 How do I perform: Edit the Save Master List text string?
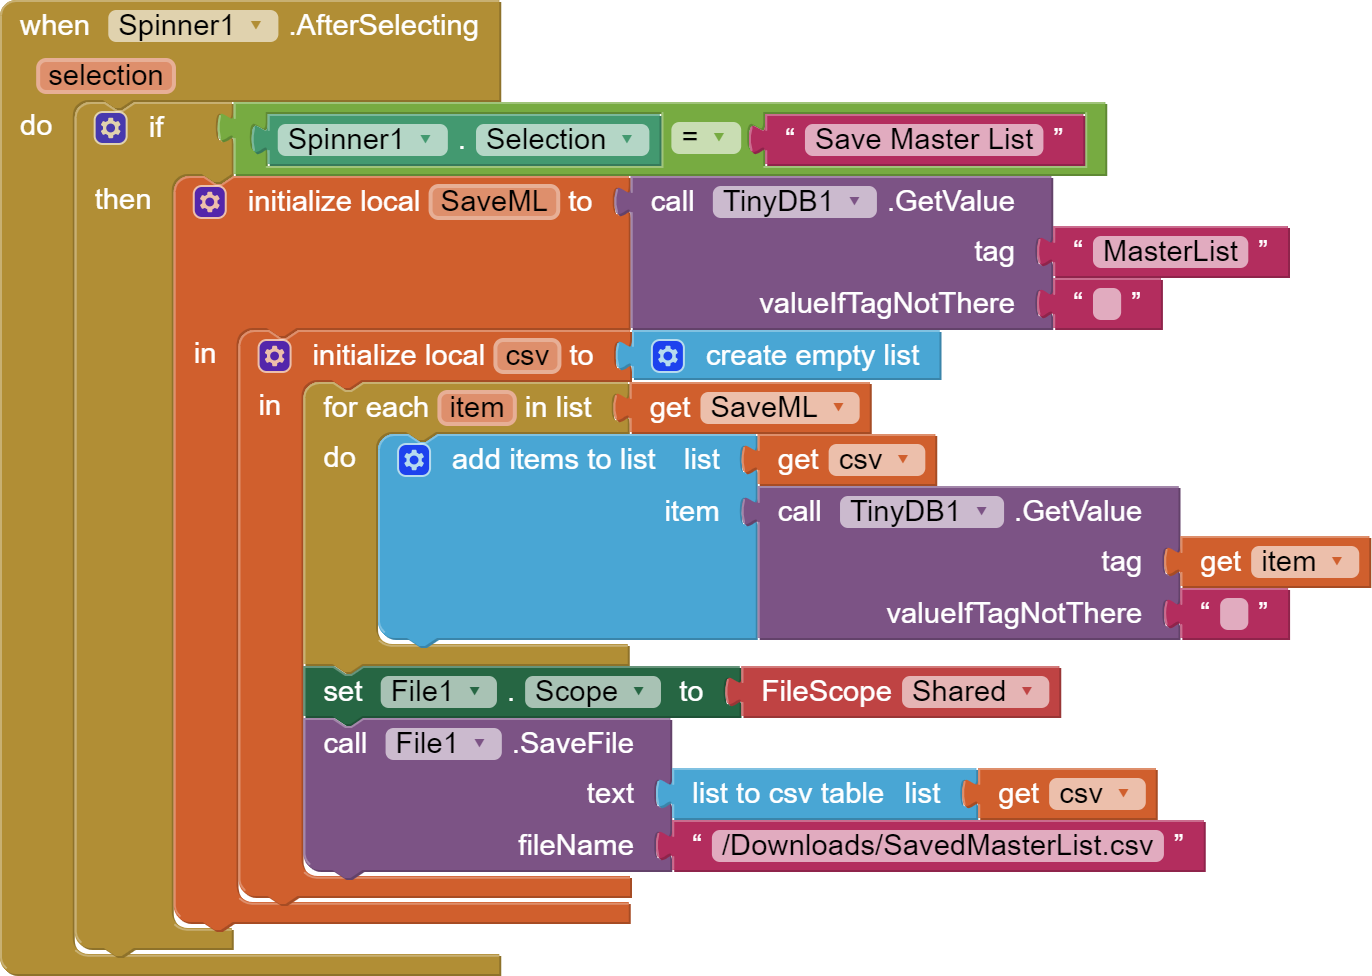coord(923,140)
